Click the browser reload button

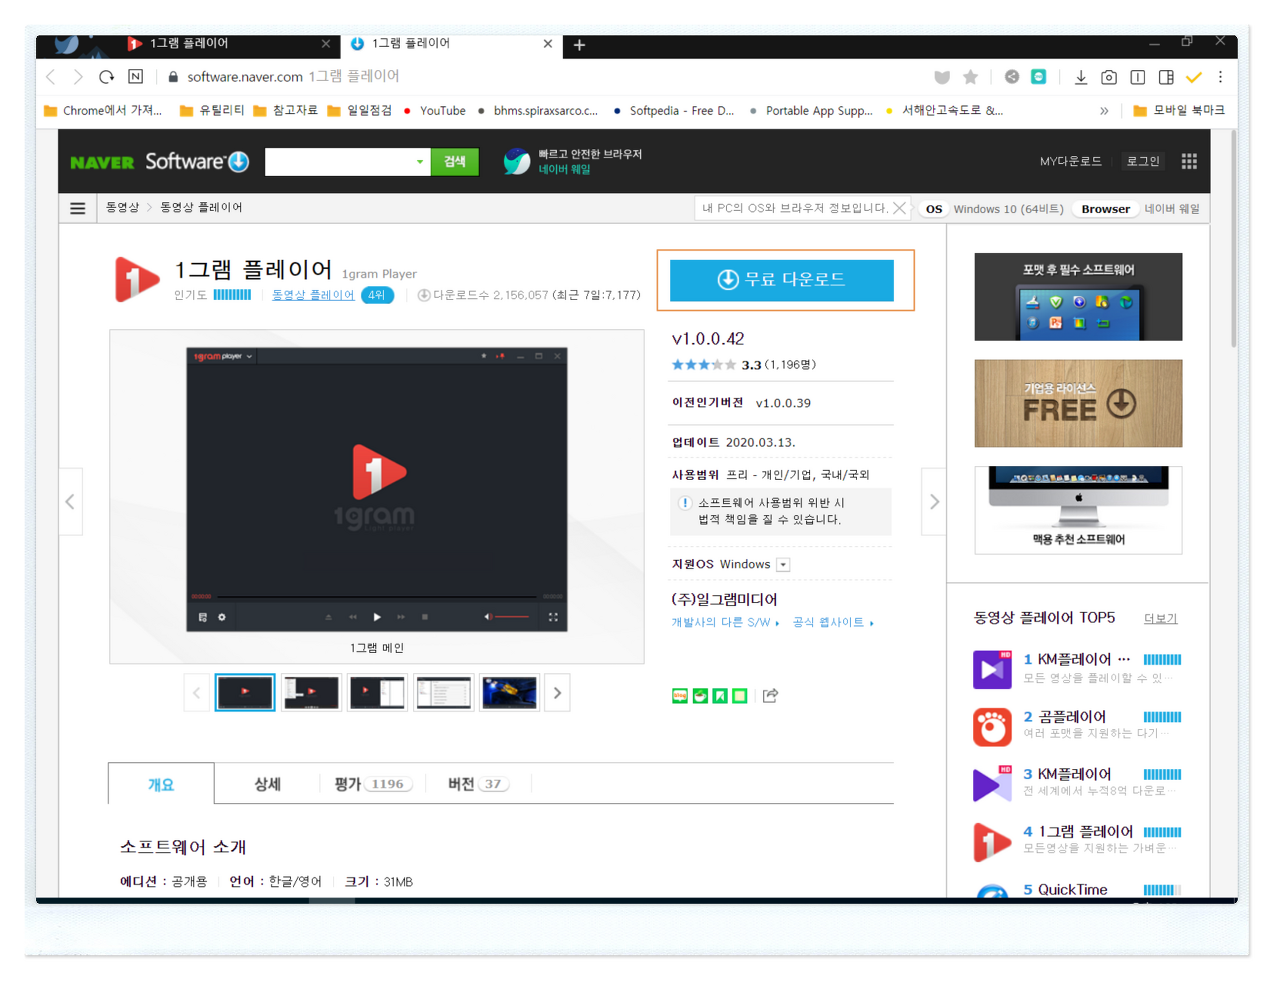107,77
